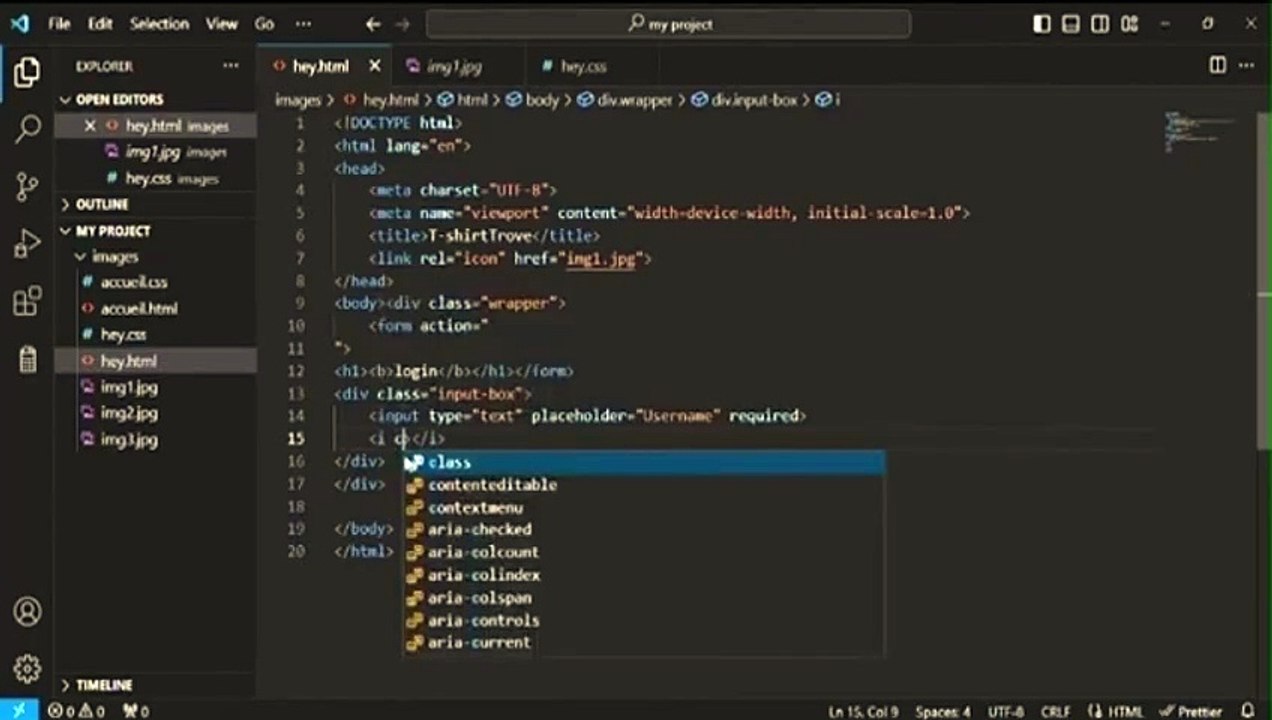Open Explorer views and more actions ellipsis
The image size is (1272, 720).
231,66
